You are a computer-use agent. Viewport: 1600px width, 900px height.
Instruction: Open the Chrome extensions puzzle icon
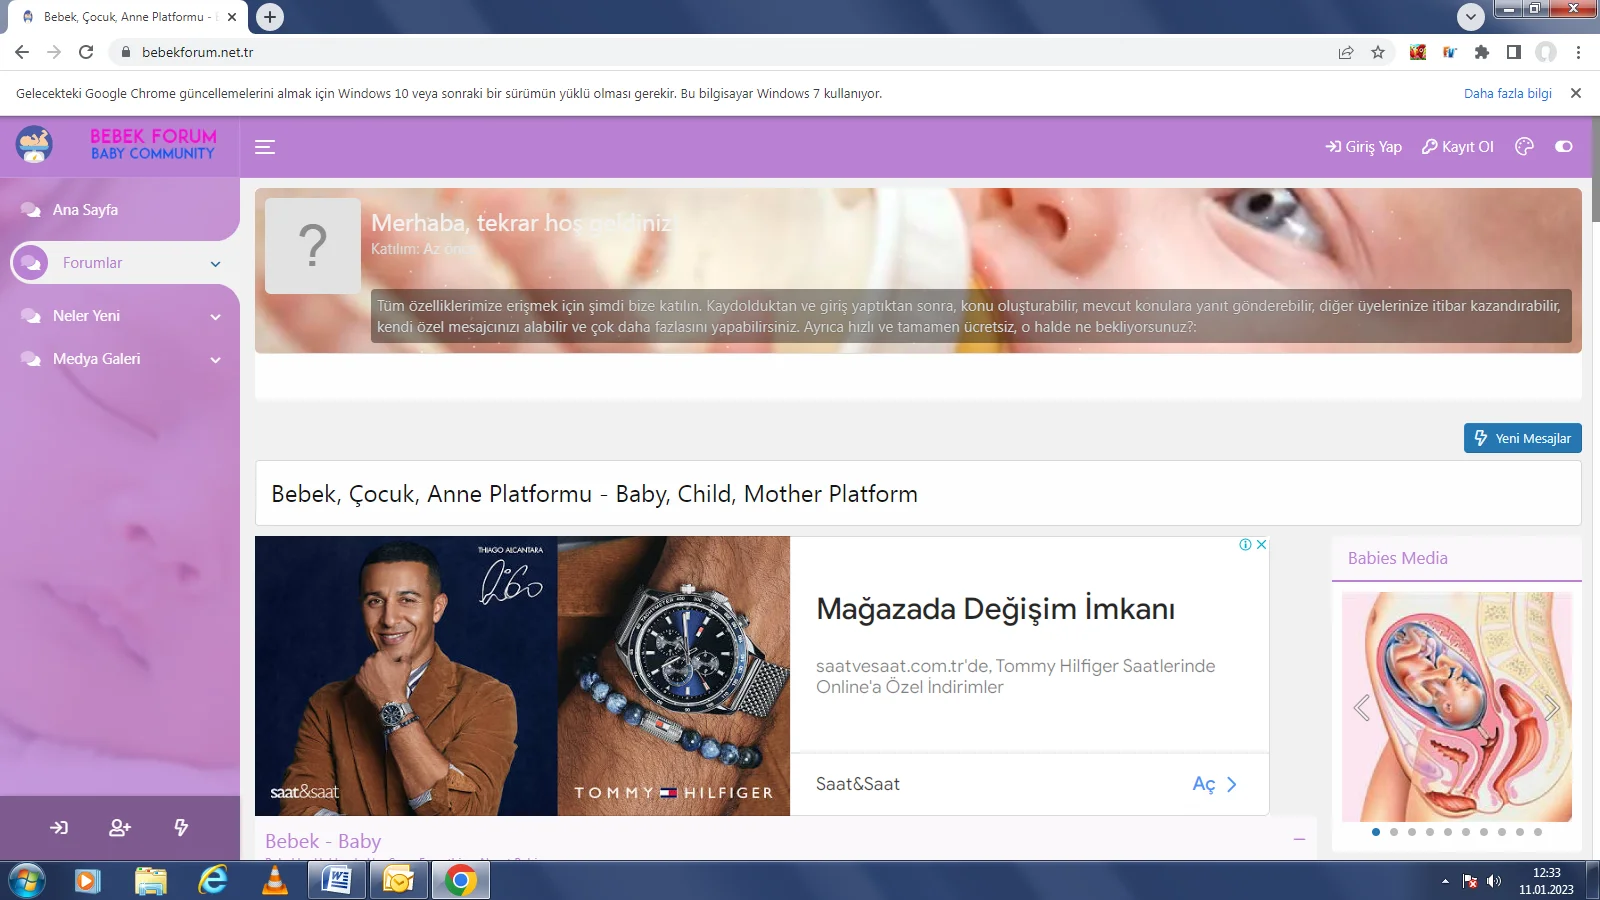[1482, 52]
